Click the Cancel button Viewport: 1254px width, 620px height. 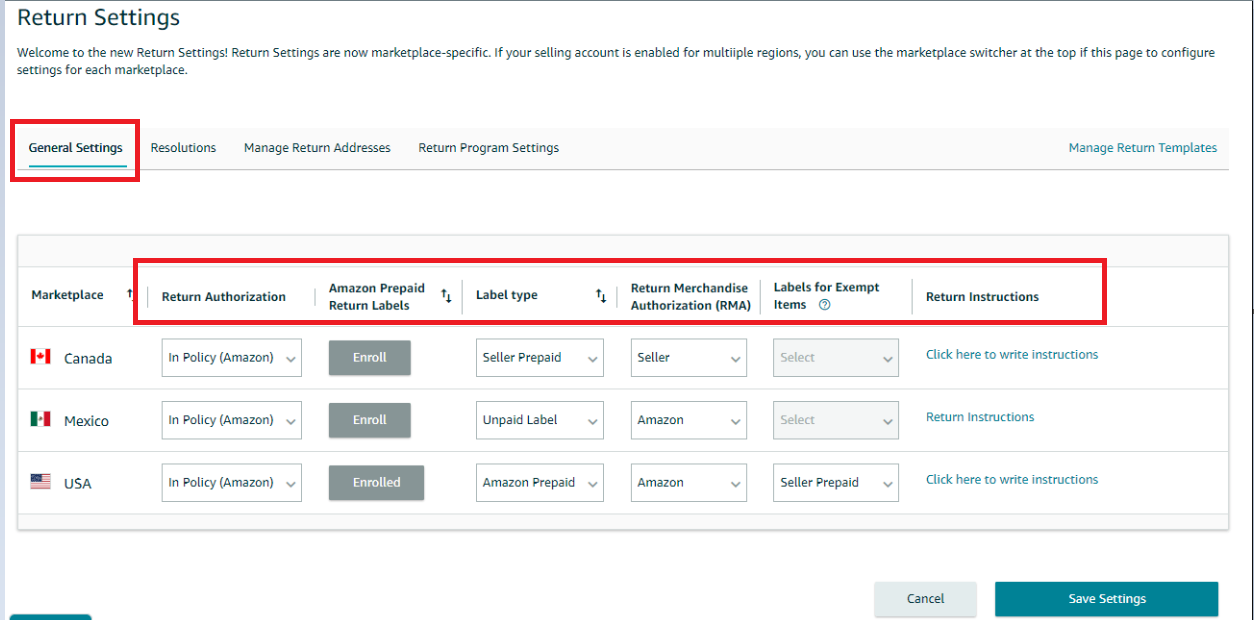tap(925, 599)
